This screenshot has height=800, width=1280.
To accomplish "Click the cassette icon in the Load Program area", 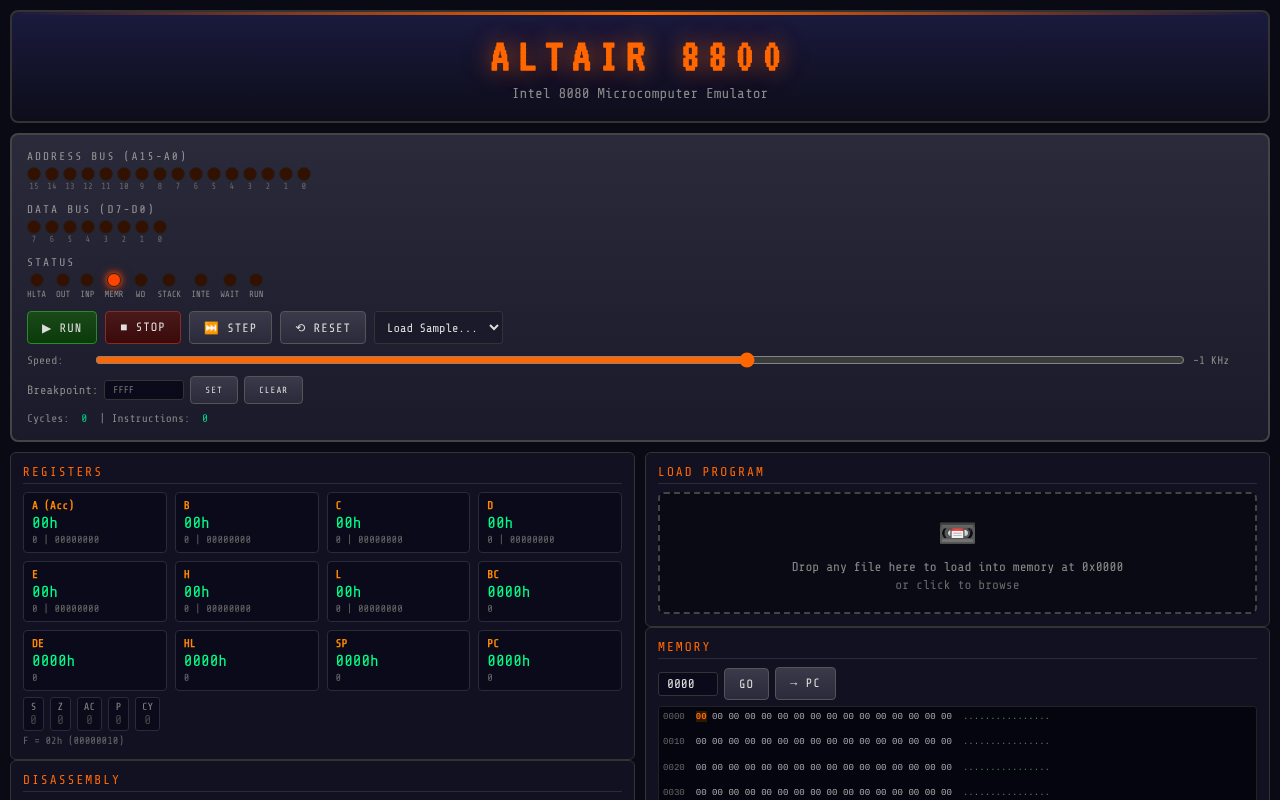I will pyautogui.click(x=957, y=533).
